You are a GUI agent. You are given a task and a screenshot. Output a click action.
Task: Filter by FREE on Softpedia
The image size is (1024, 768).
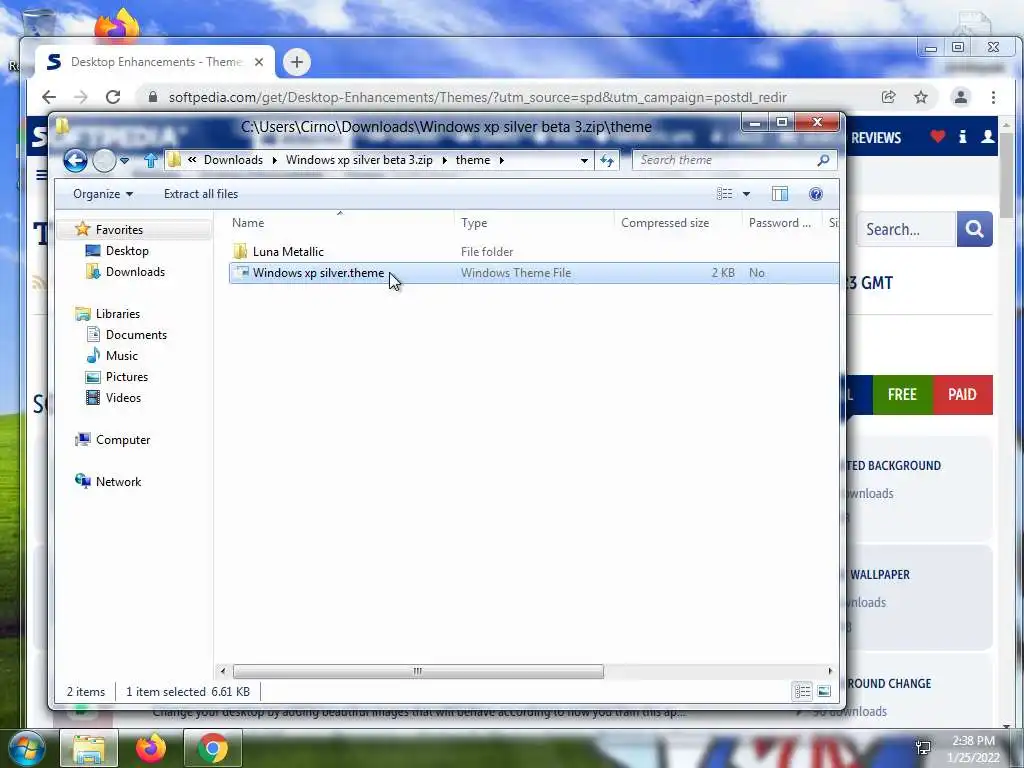[x=902, y=394]
